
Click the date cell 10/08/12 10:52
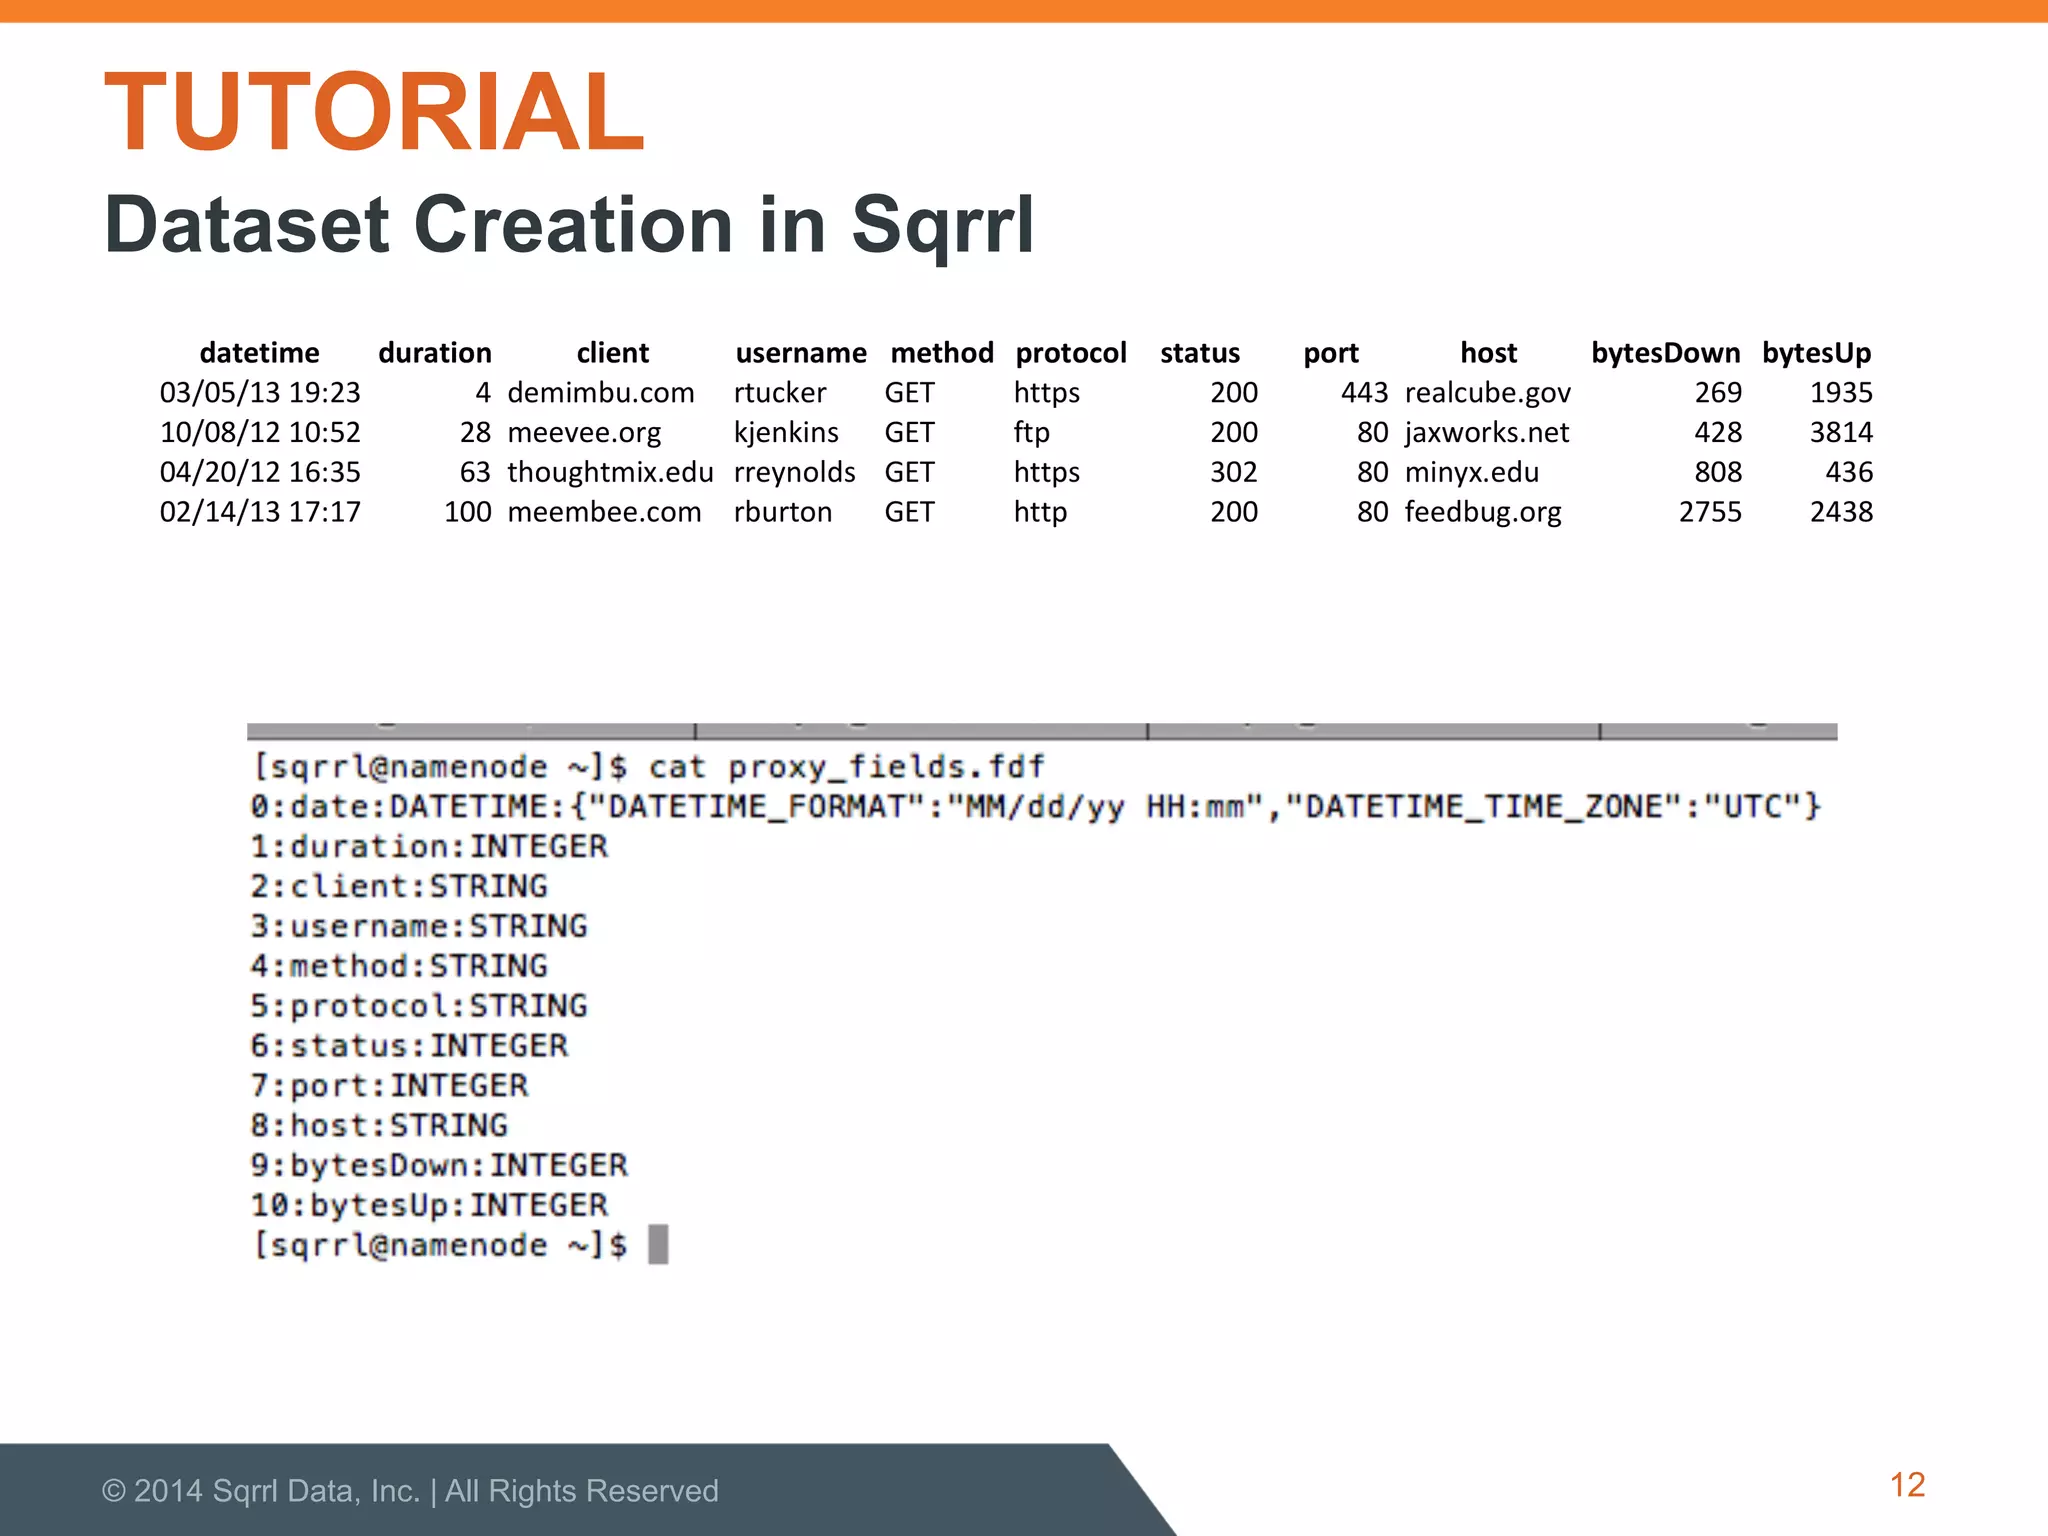[x=260, y=433]
